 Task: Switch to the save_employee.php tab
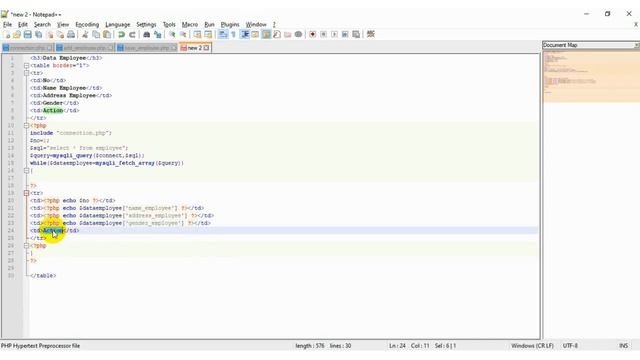147,48
